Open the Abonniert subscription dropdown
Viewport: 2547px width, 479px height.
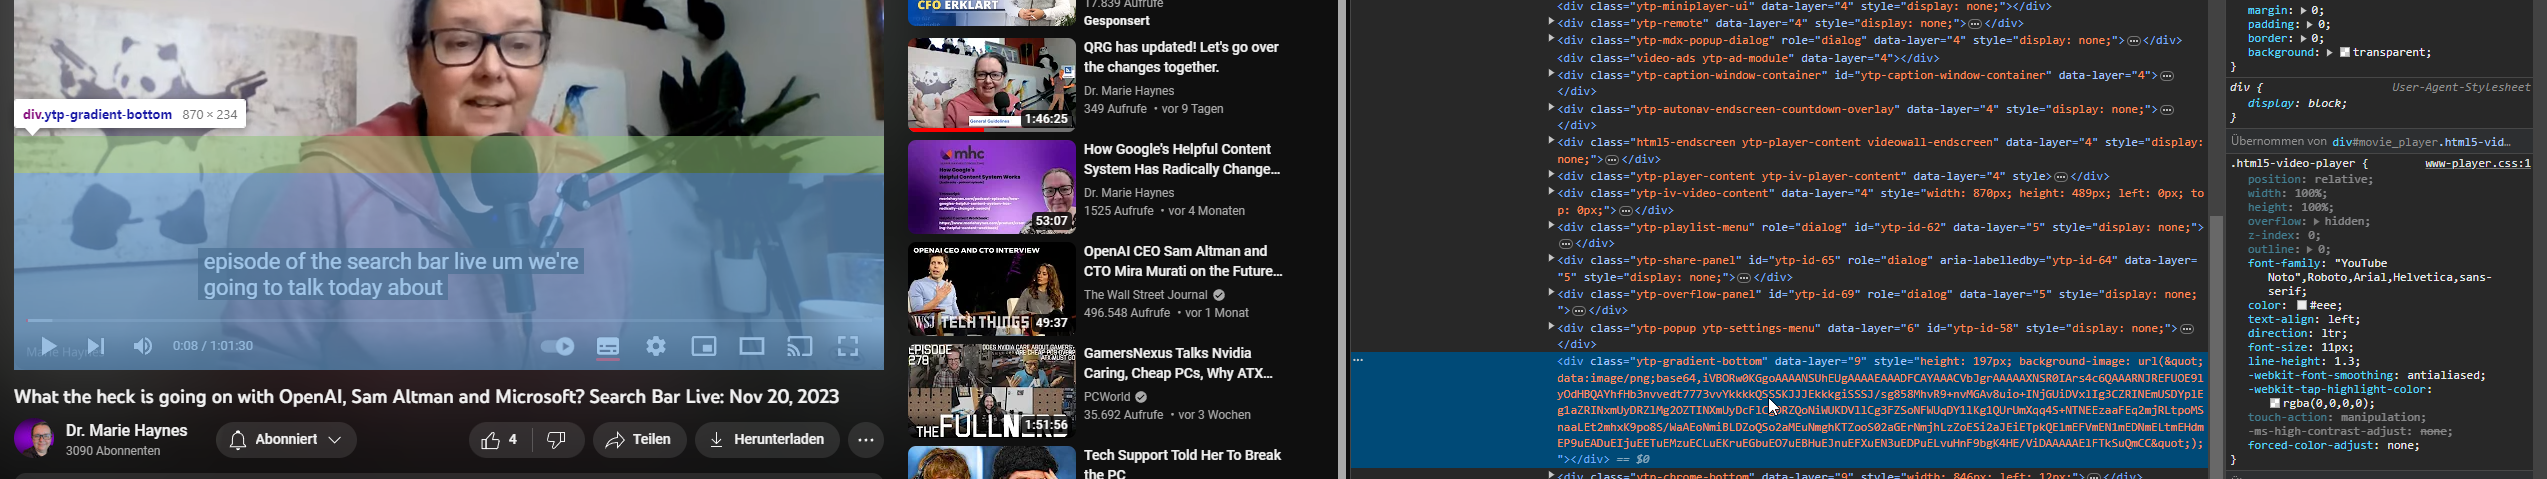[286, 440]
